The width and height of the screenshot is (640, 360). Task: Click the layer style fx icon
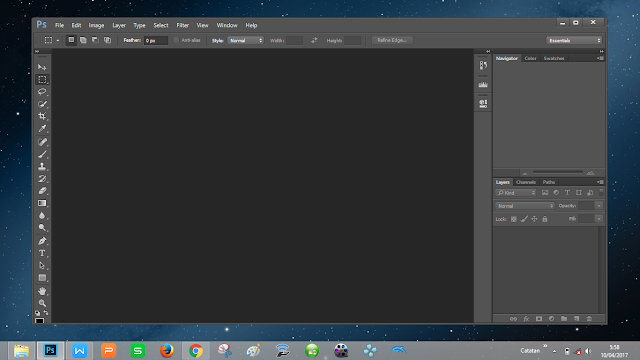point(526,319)
